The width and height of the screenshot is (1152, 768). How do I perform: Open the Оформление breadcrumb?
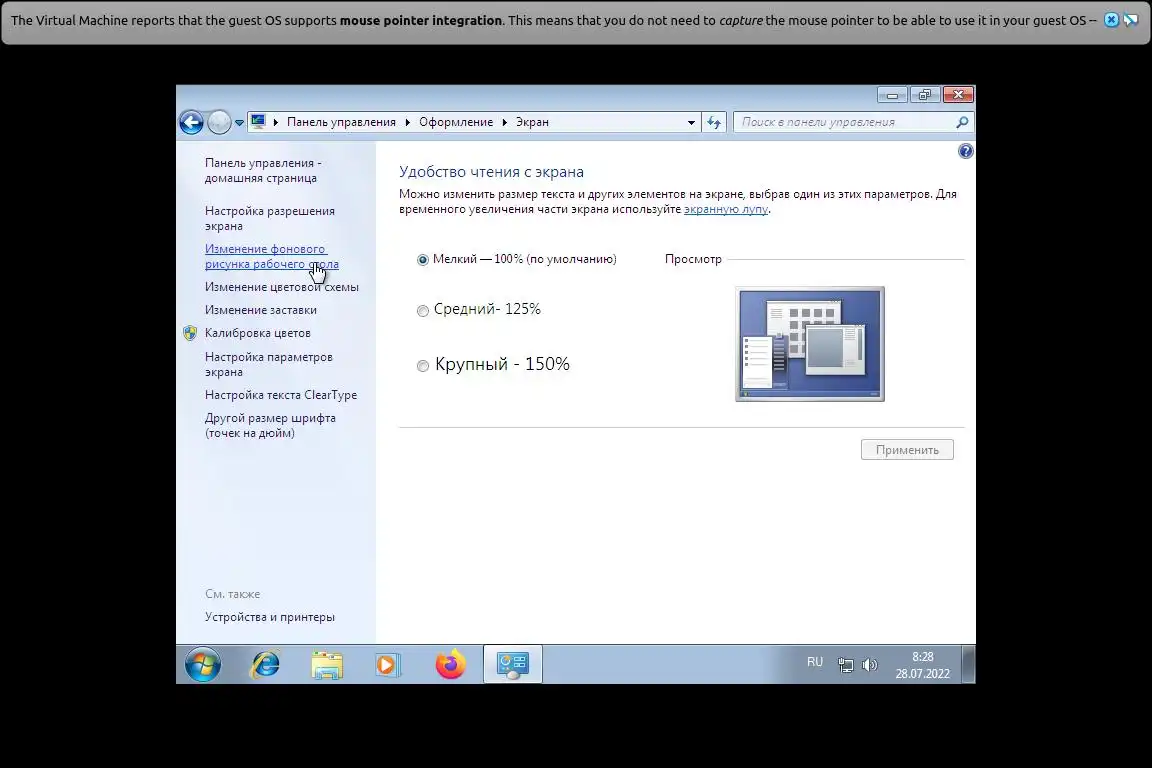click(x=456, y=122)
